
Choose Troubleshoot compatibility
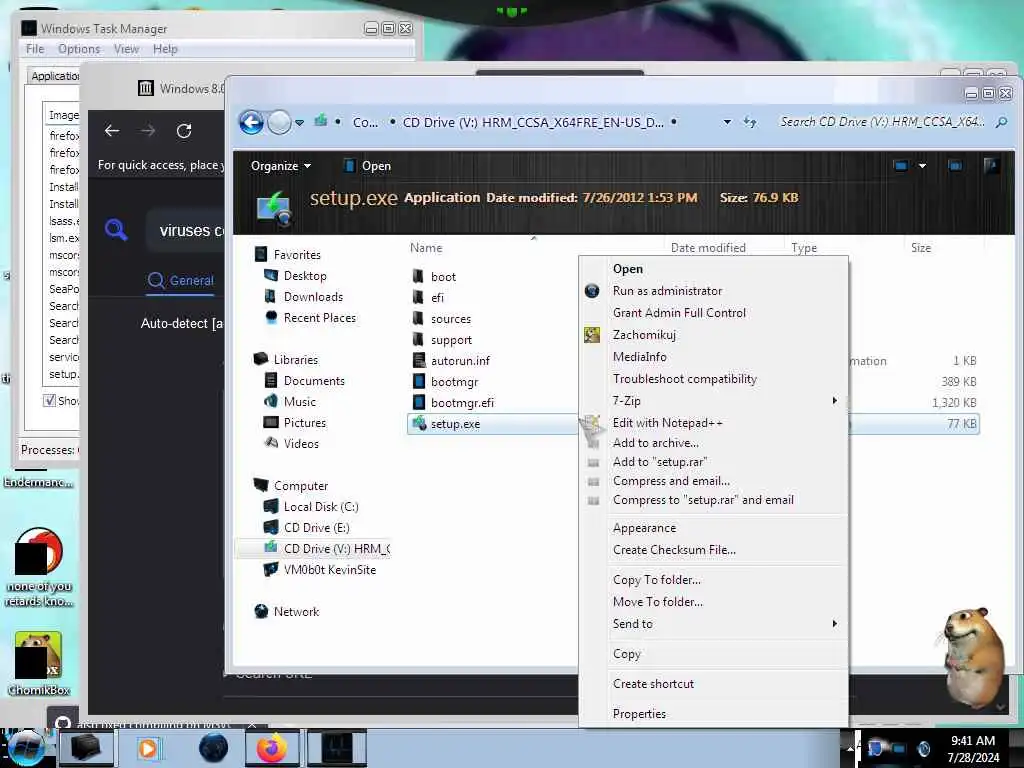click(x=713, y=379)
